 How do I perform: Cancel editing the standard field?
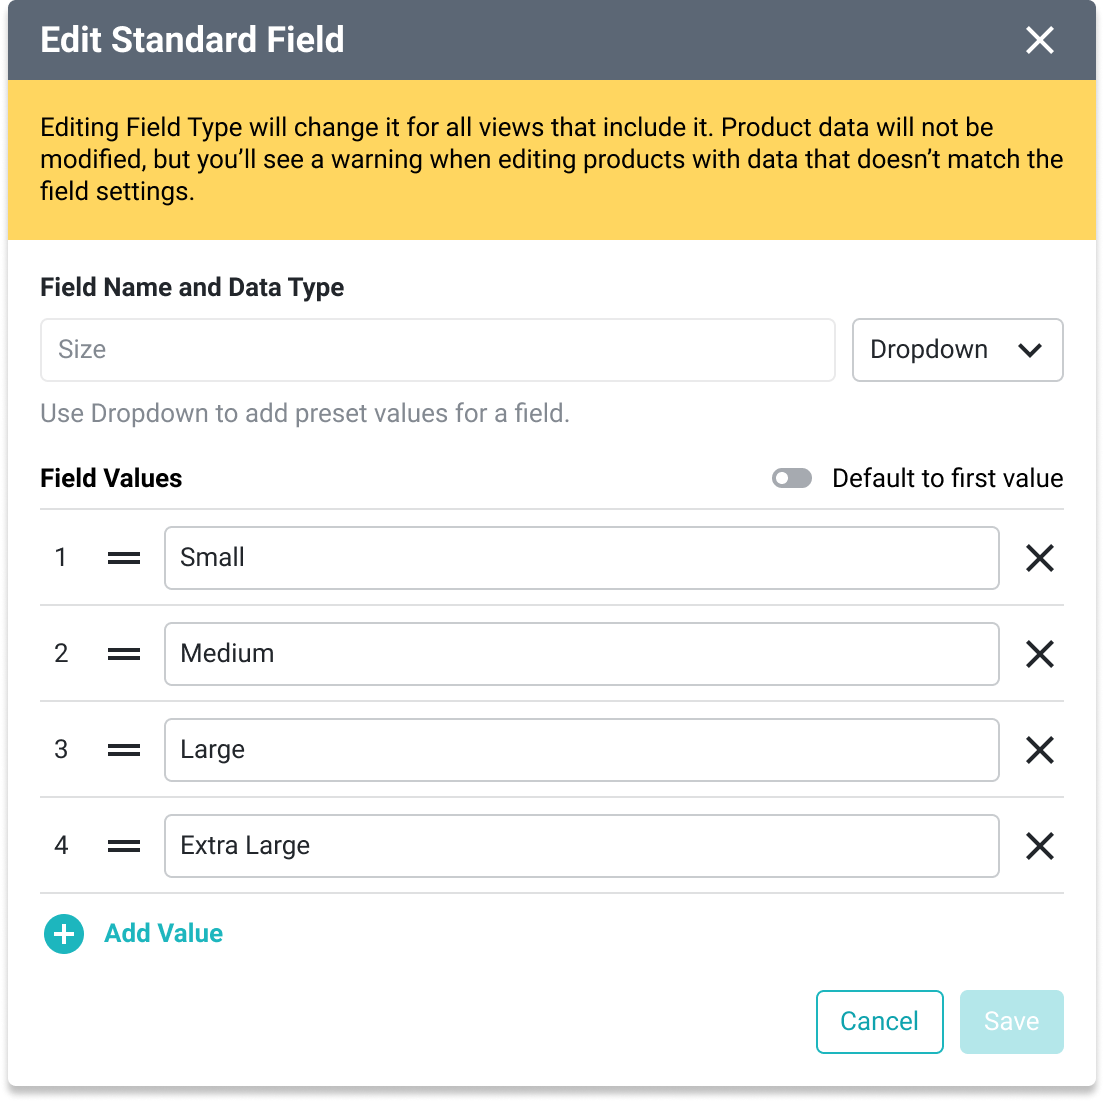[879, 1021]
